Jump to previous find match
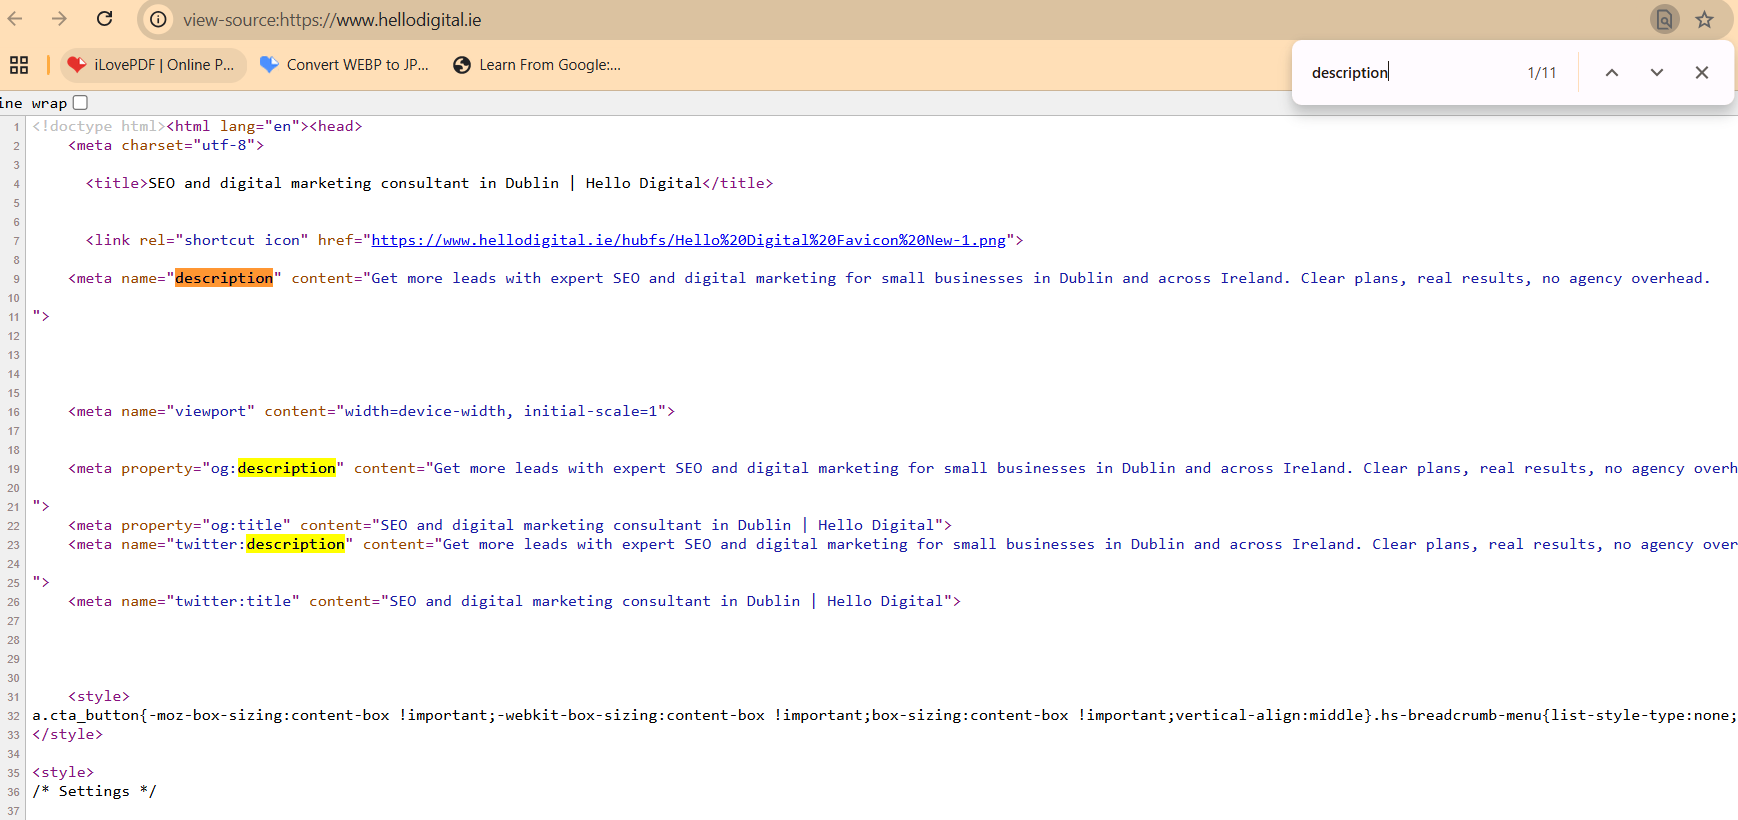The width and height of the screenshot is (1738, 820). coord(1612,72)
